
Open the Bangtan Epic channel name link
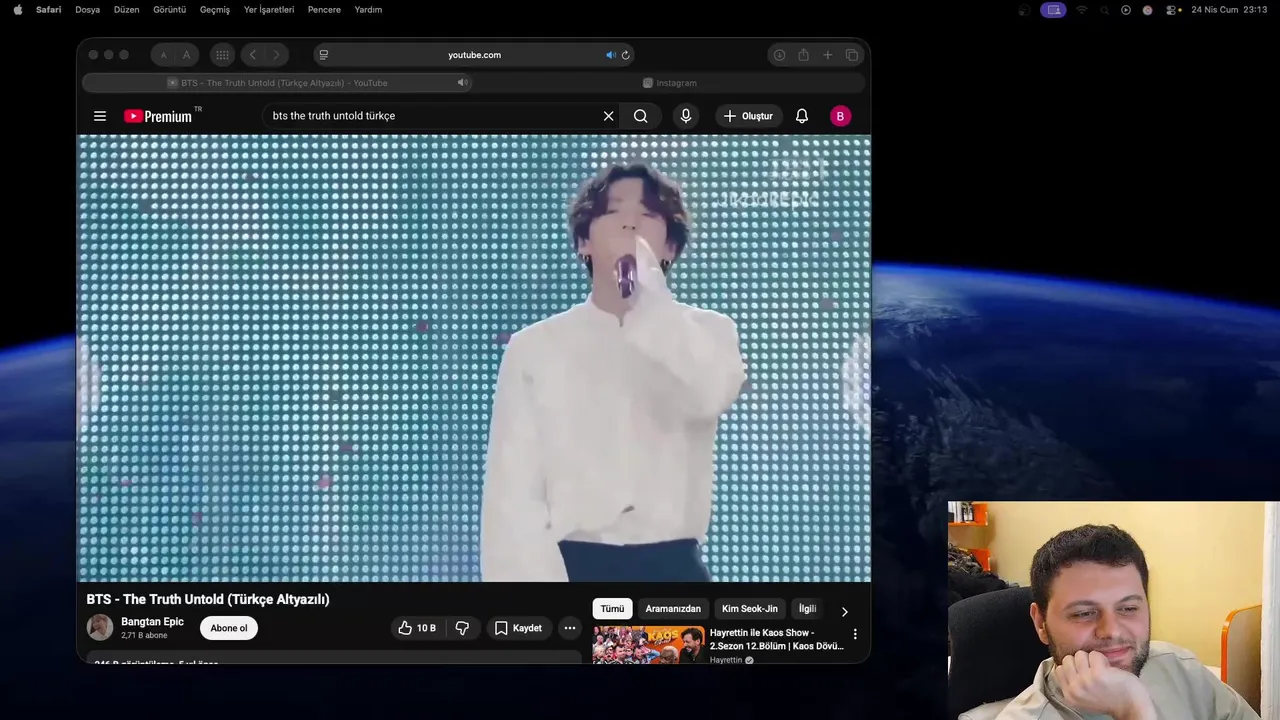point(152,622)
